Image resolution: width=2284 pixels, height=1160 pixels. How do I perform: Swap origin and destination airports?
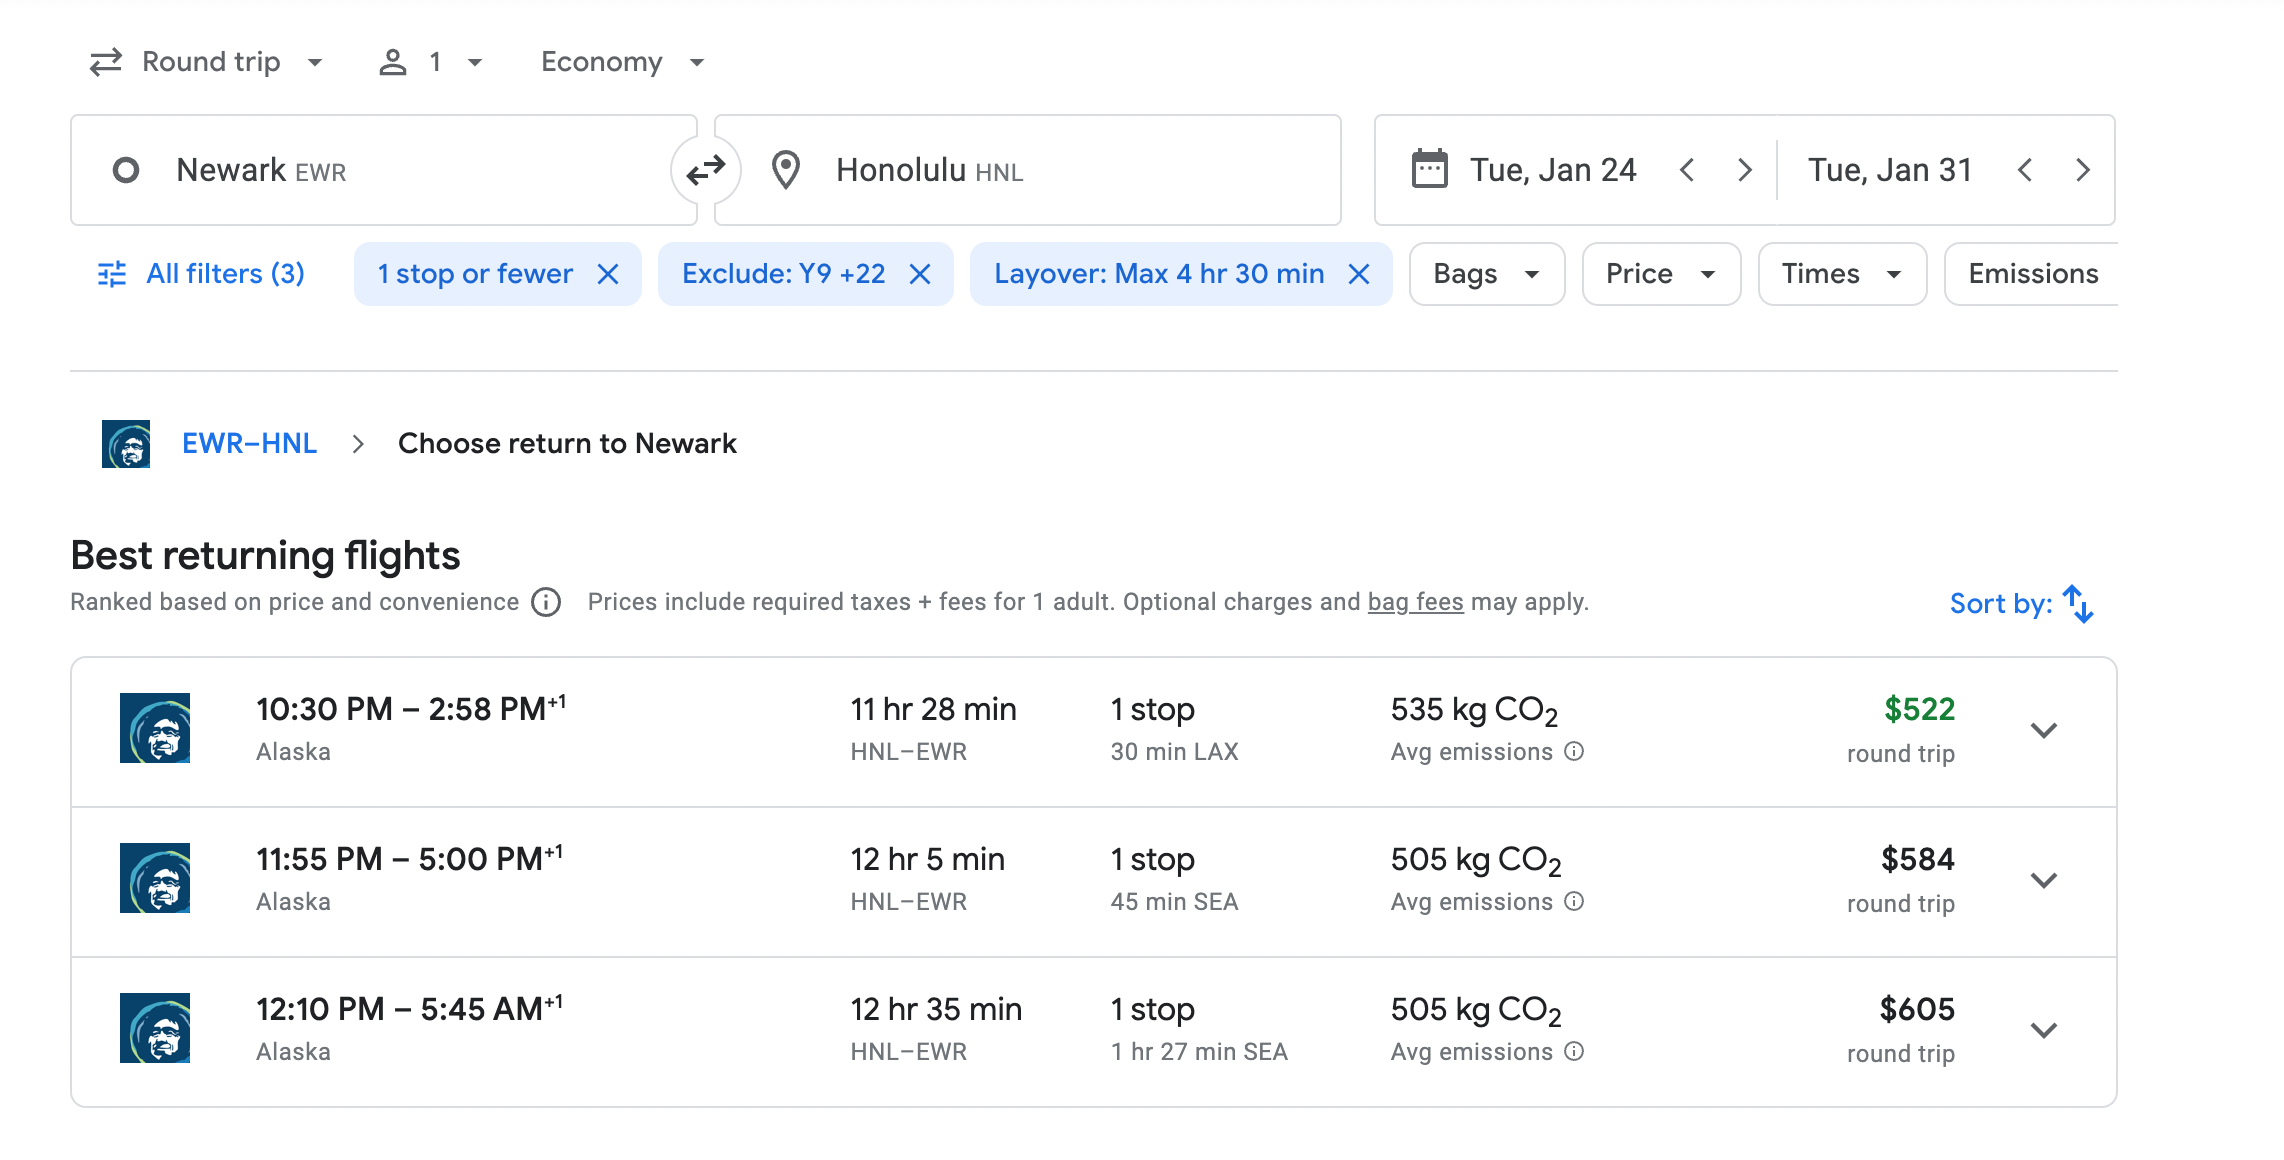705,171
